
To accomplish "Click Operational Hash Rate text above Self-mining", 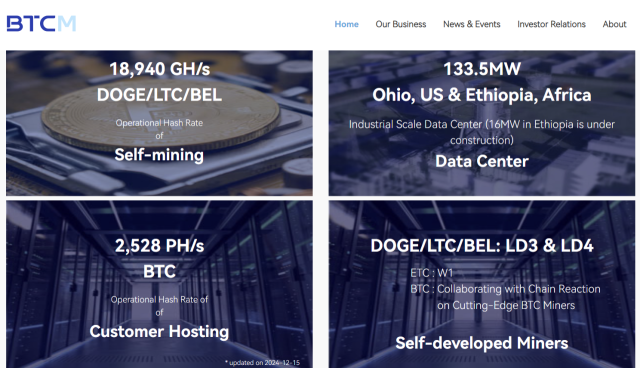I will click(x=159, y=129).
